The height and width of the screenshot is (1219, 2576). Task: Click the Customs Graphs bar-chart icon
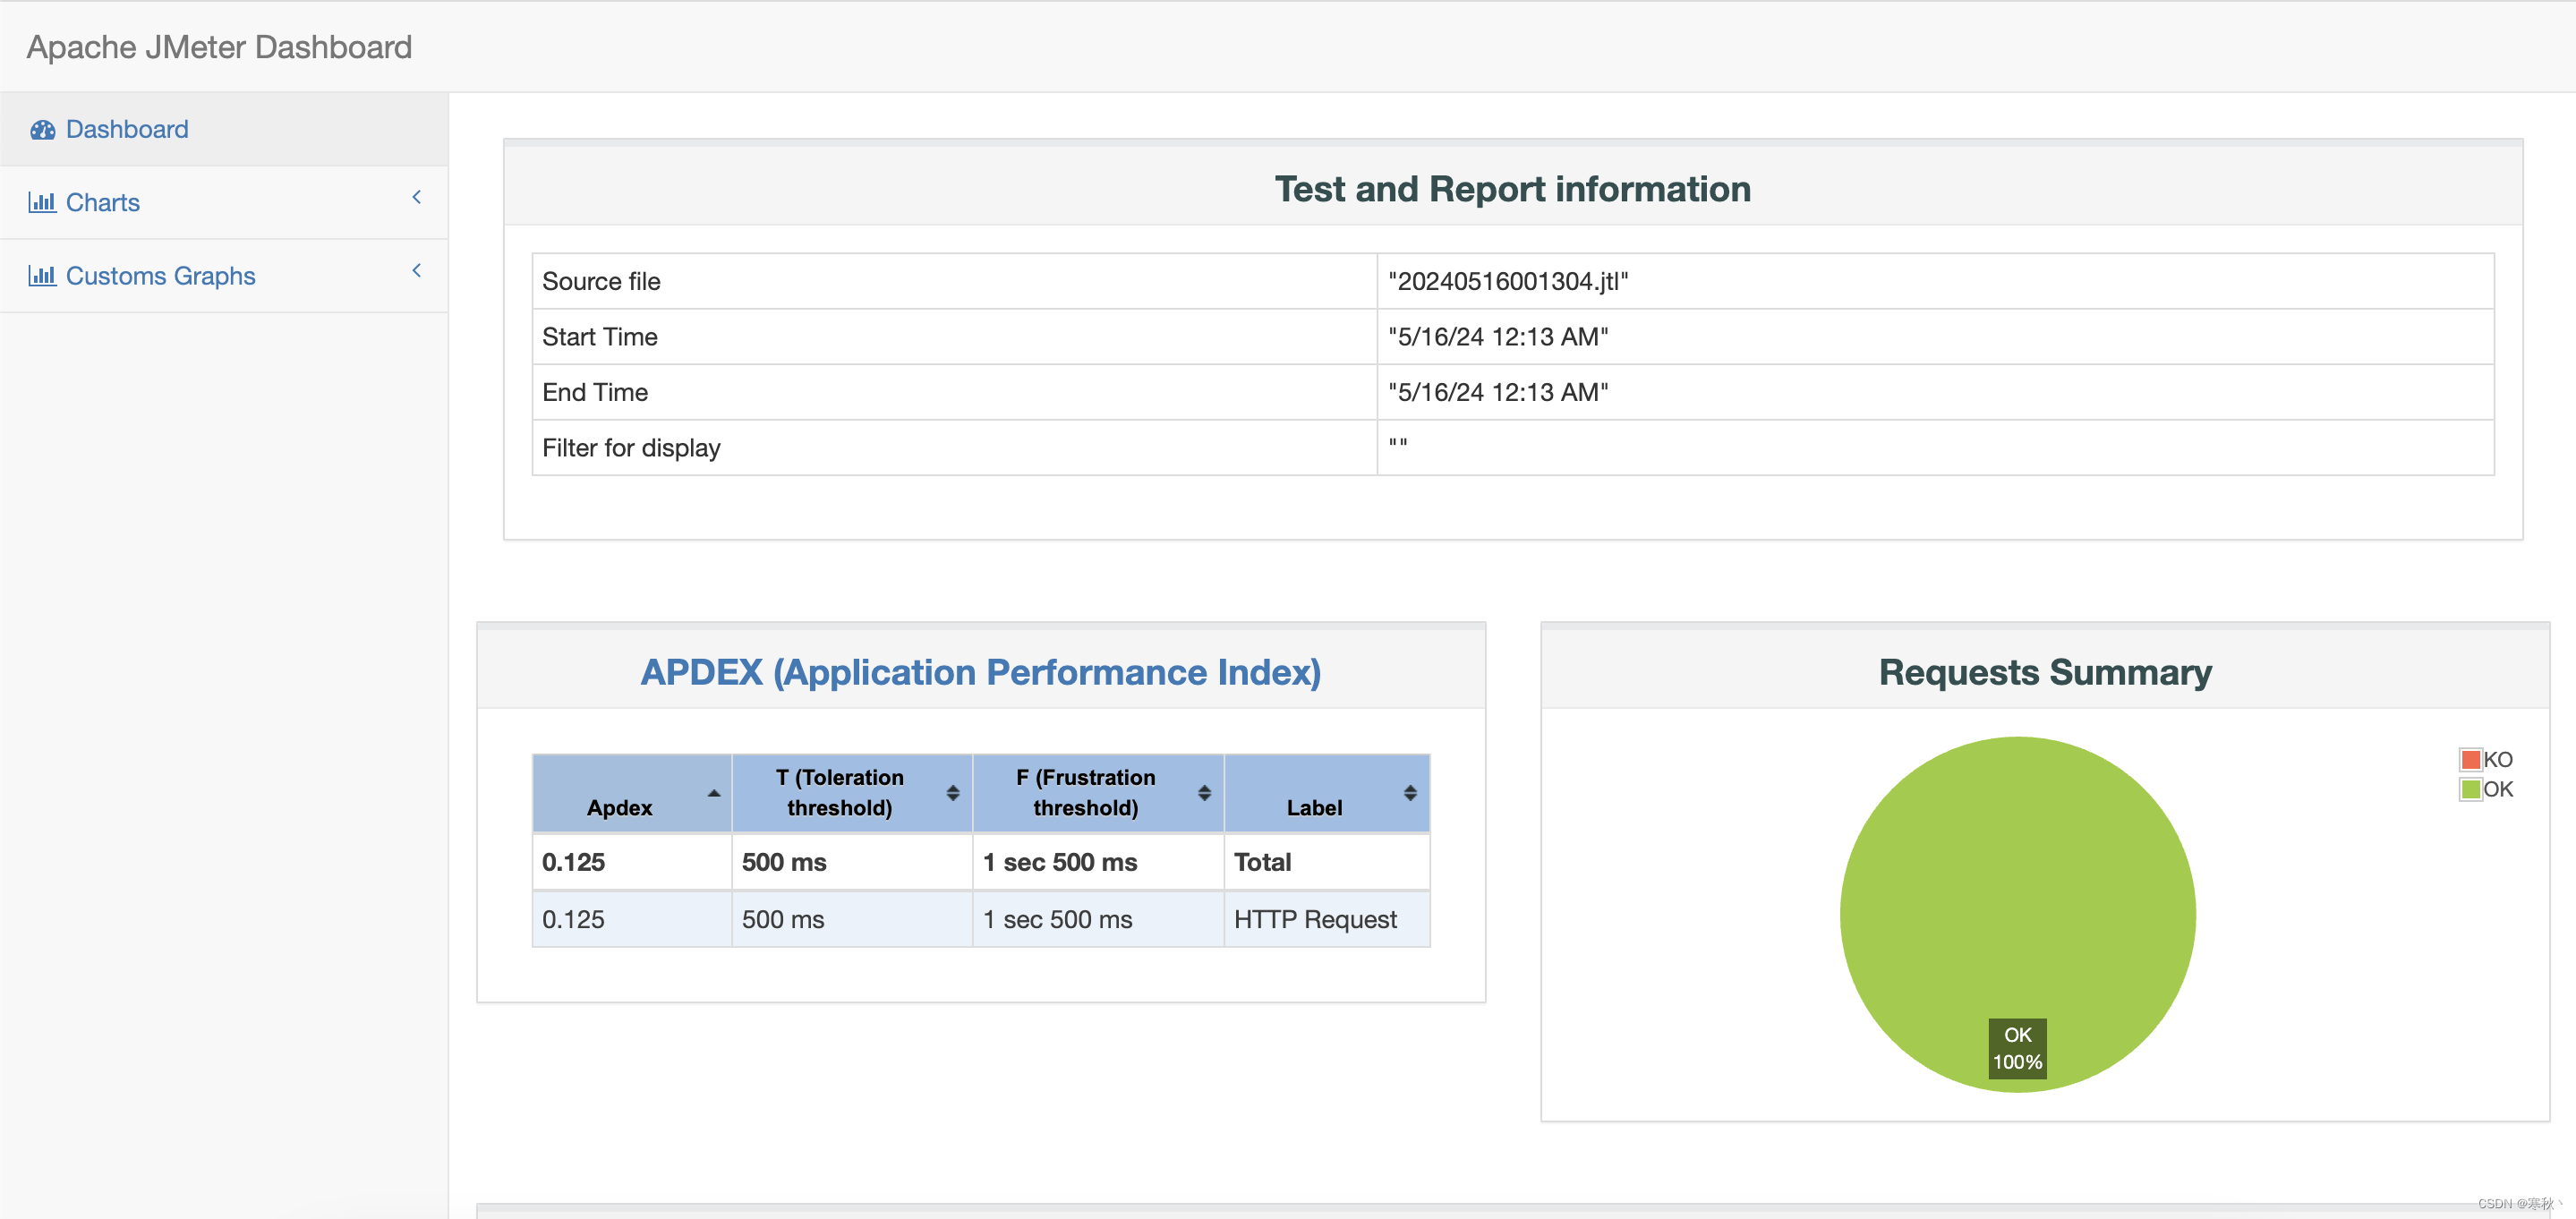tap(42, 276)
